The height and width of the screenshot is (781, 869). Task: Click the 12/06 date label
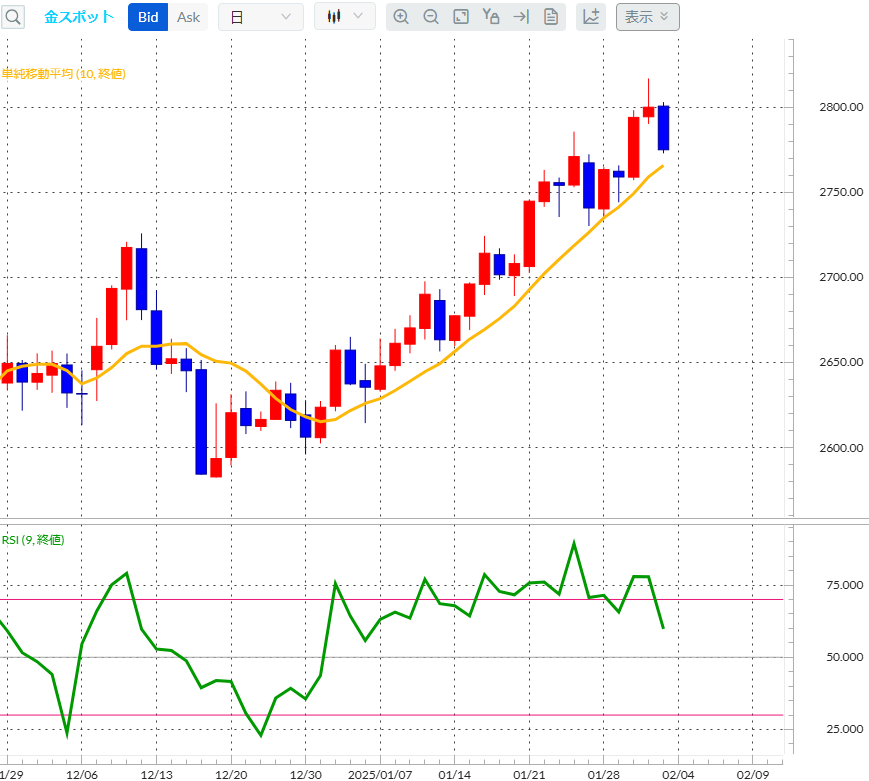click(x=81, y=774)
